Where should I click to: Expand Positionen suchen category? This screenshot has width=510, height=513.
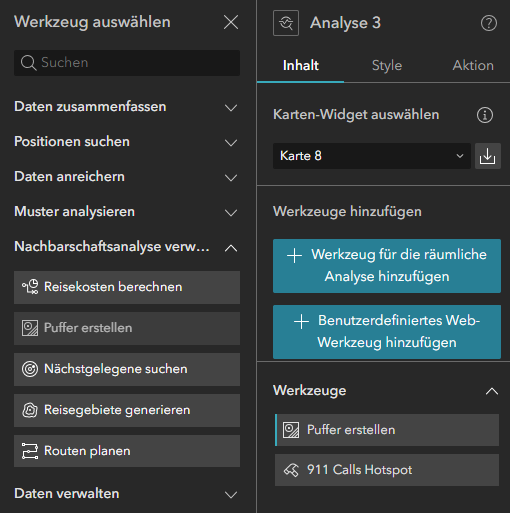(x=231, y=143)
